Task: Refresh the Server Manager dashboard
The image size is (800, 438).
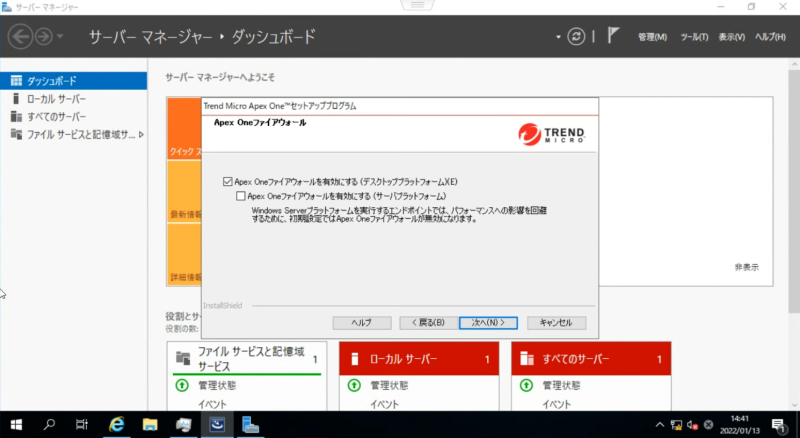Action: coord(576,37)
